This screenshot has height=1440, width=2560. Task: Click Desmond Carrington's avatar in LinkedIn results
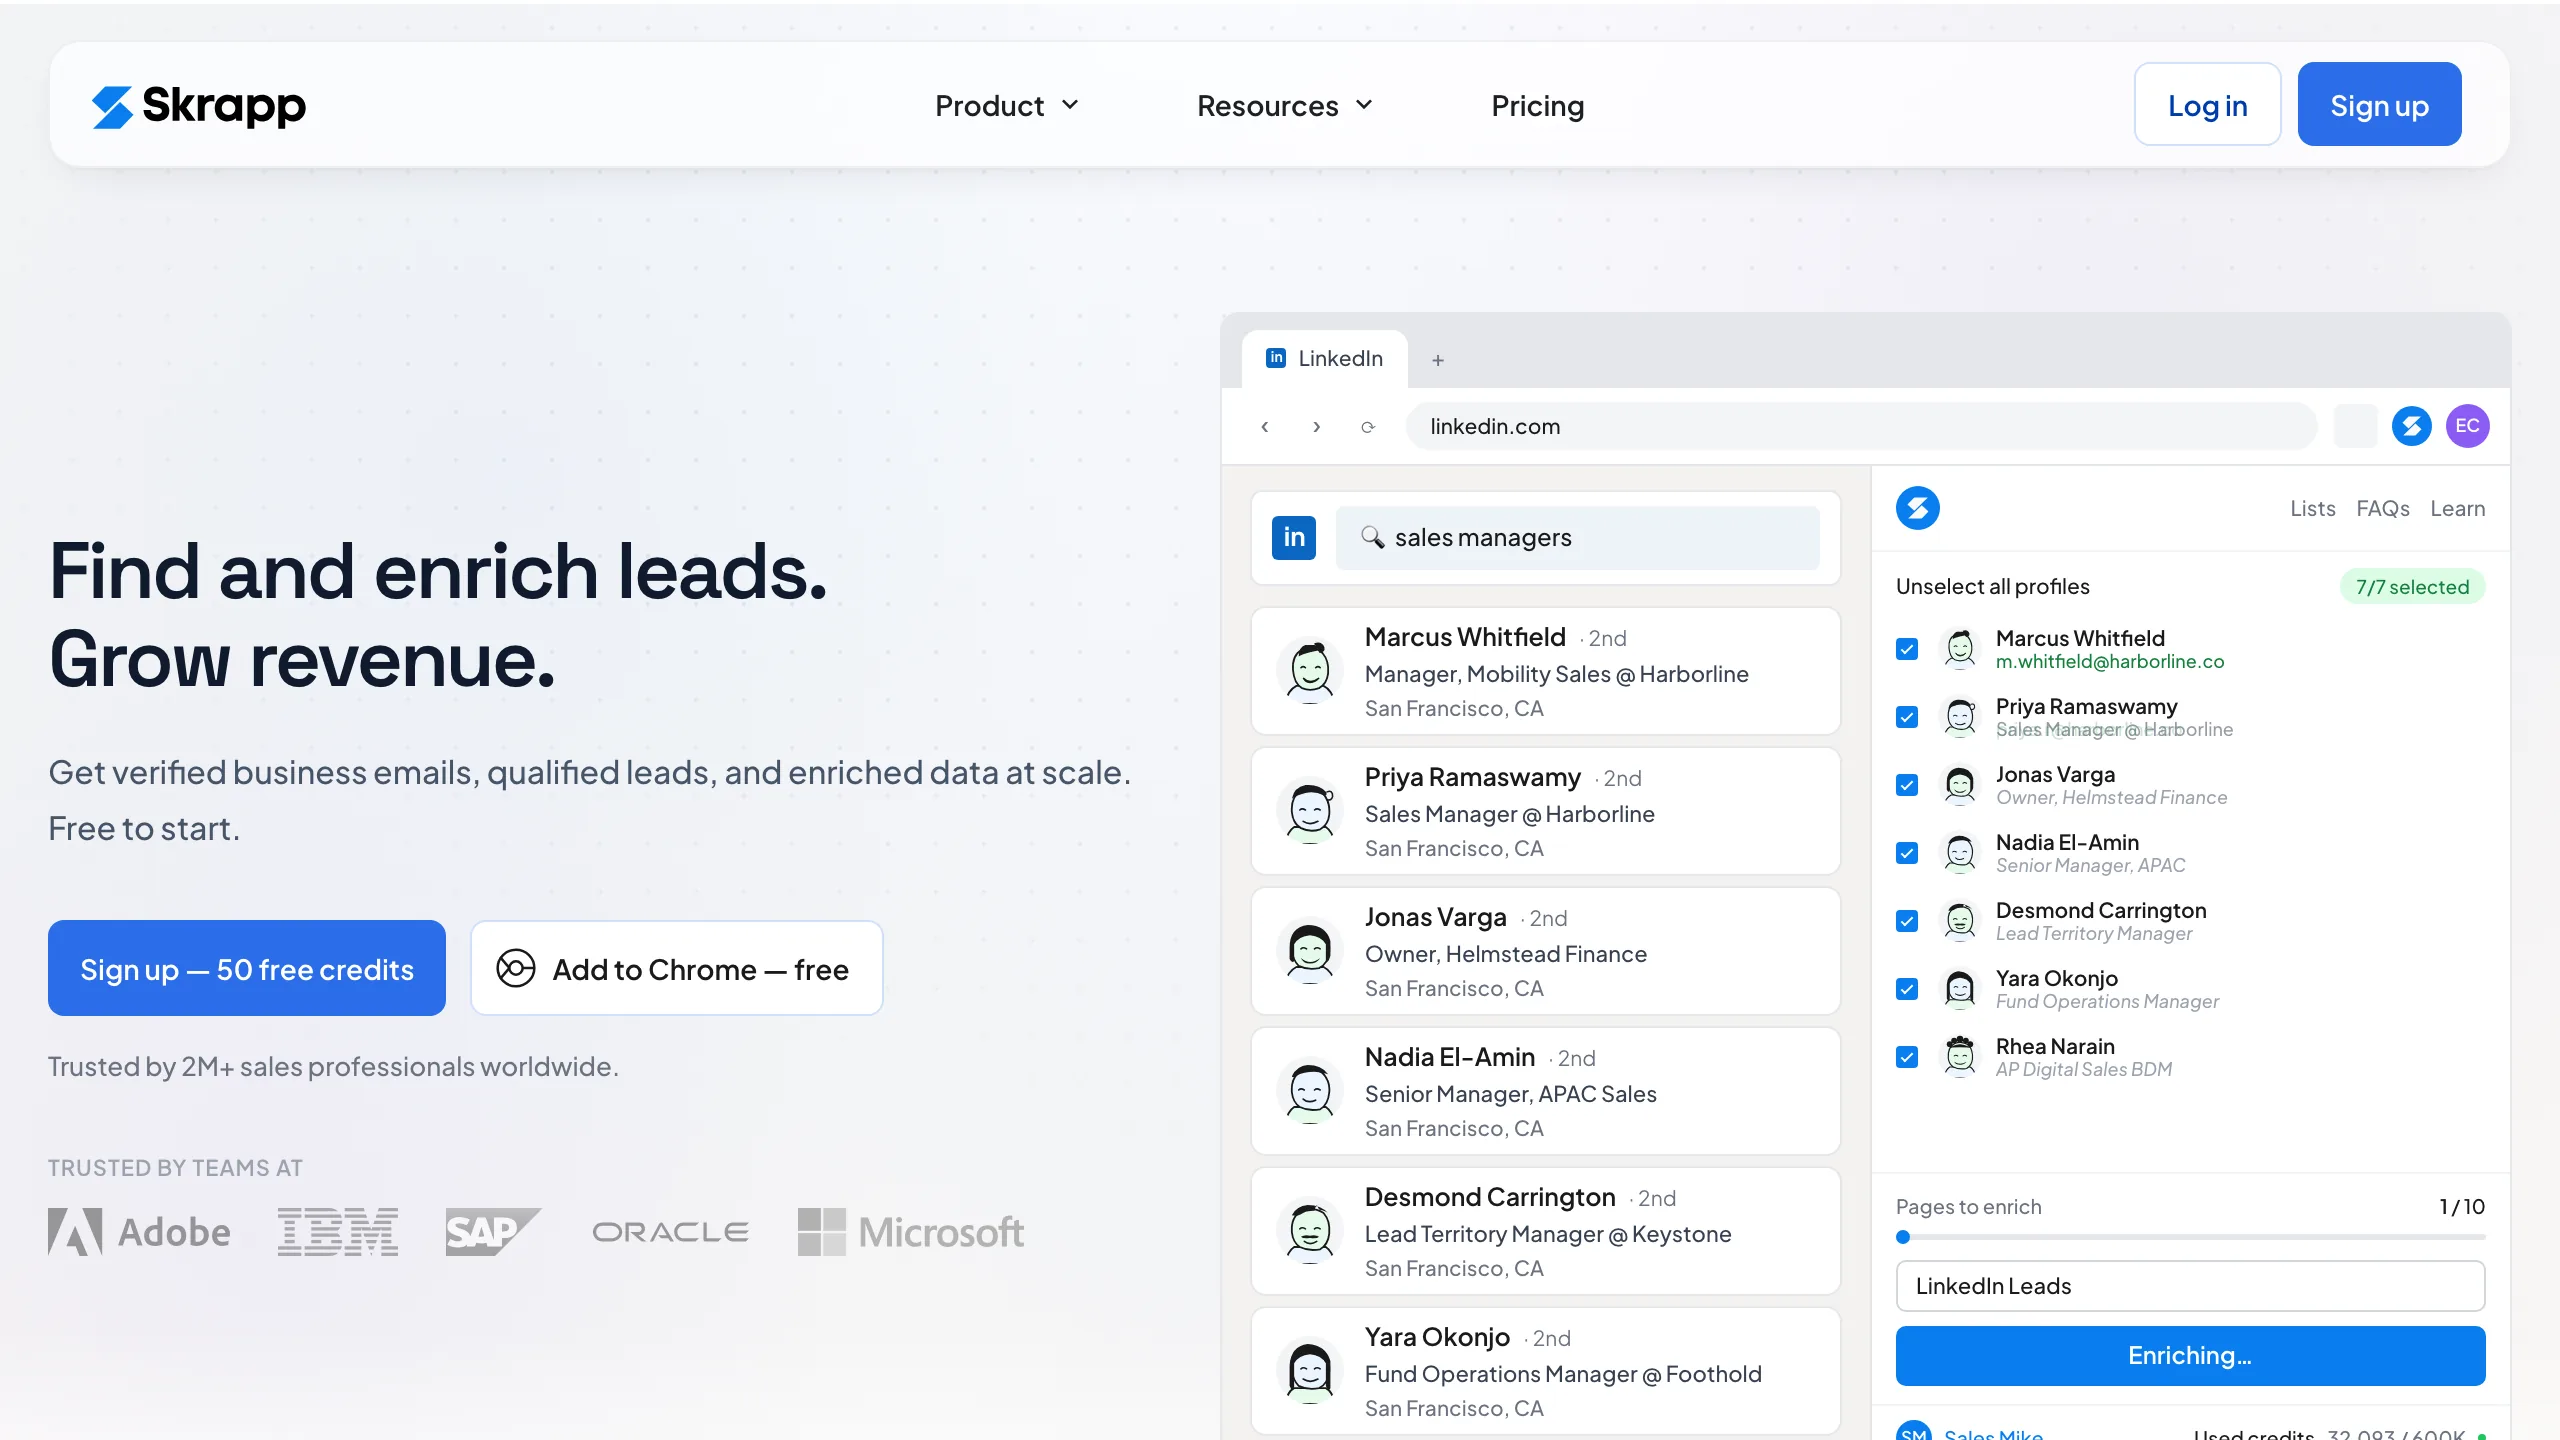1310,1230
